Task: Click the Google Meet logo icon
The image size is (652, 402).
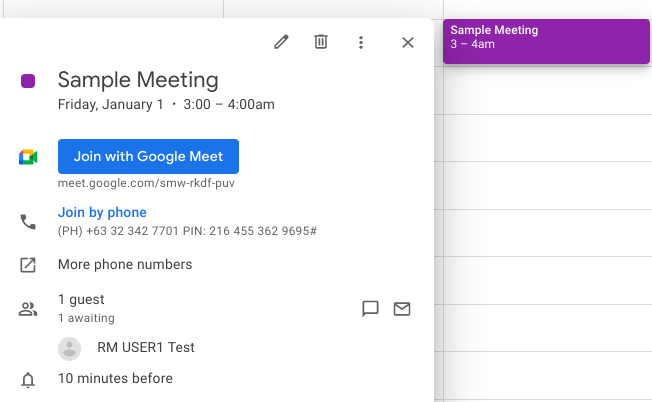Action: (28, 157)
